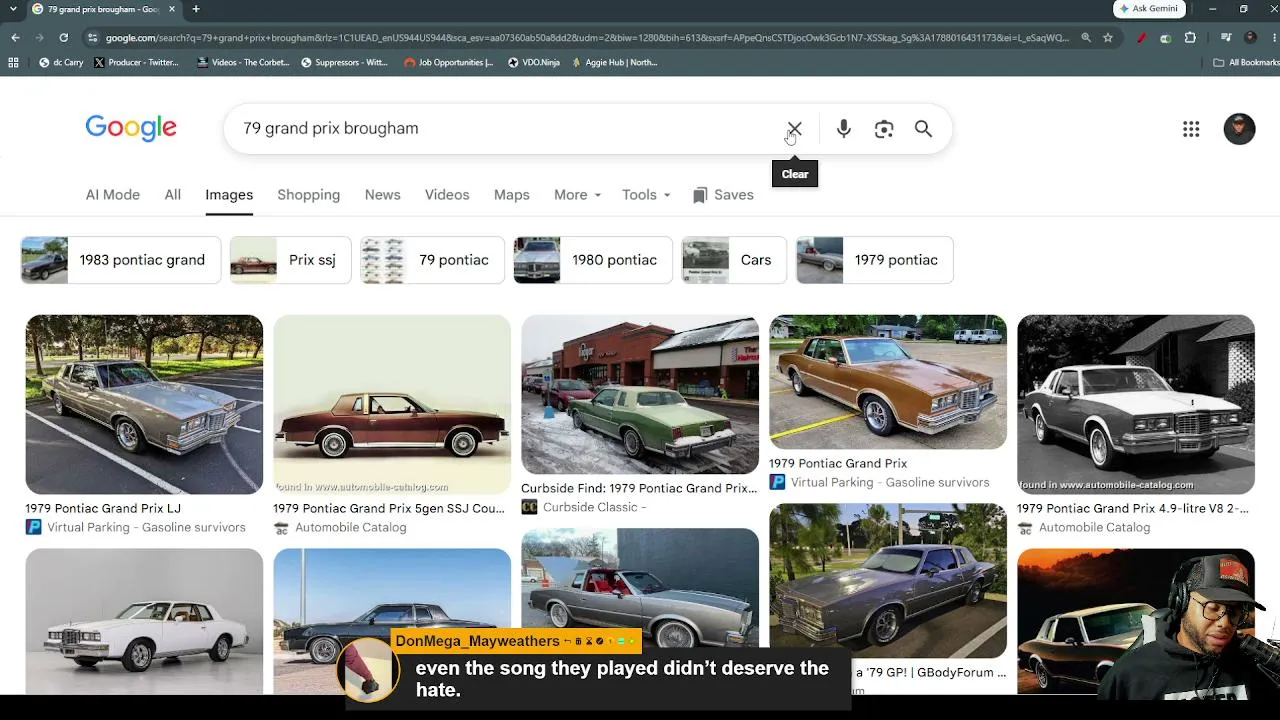
Task: Expand the Tools dropdown
Action: click(x=646, y=195)
